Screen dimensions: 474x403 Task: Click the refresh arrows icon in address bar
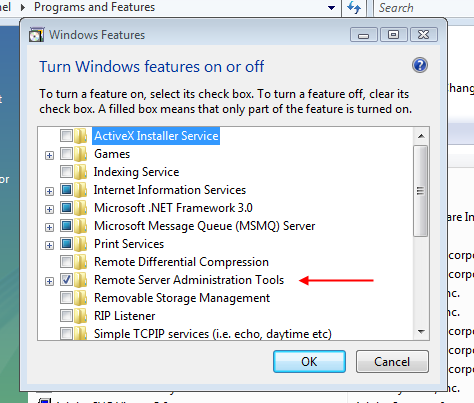pyautogui.click(x=354, y=7)
